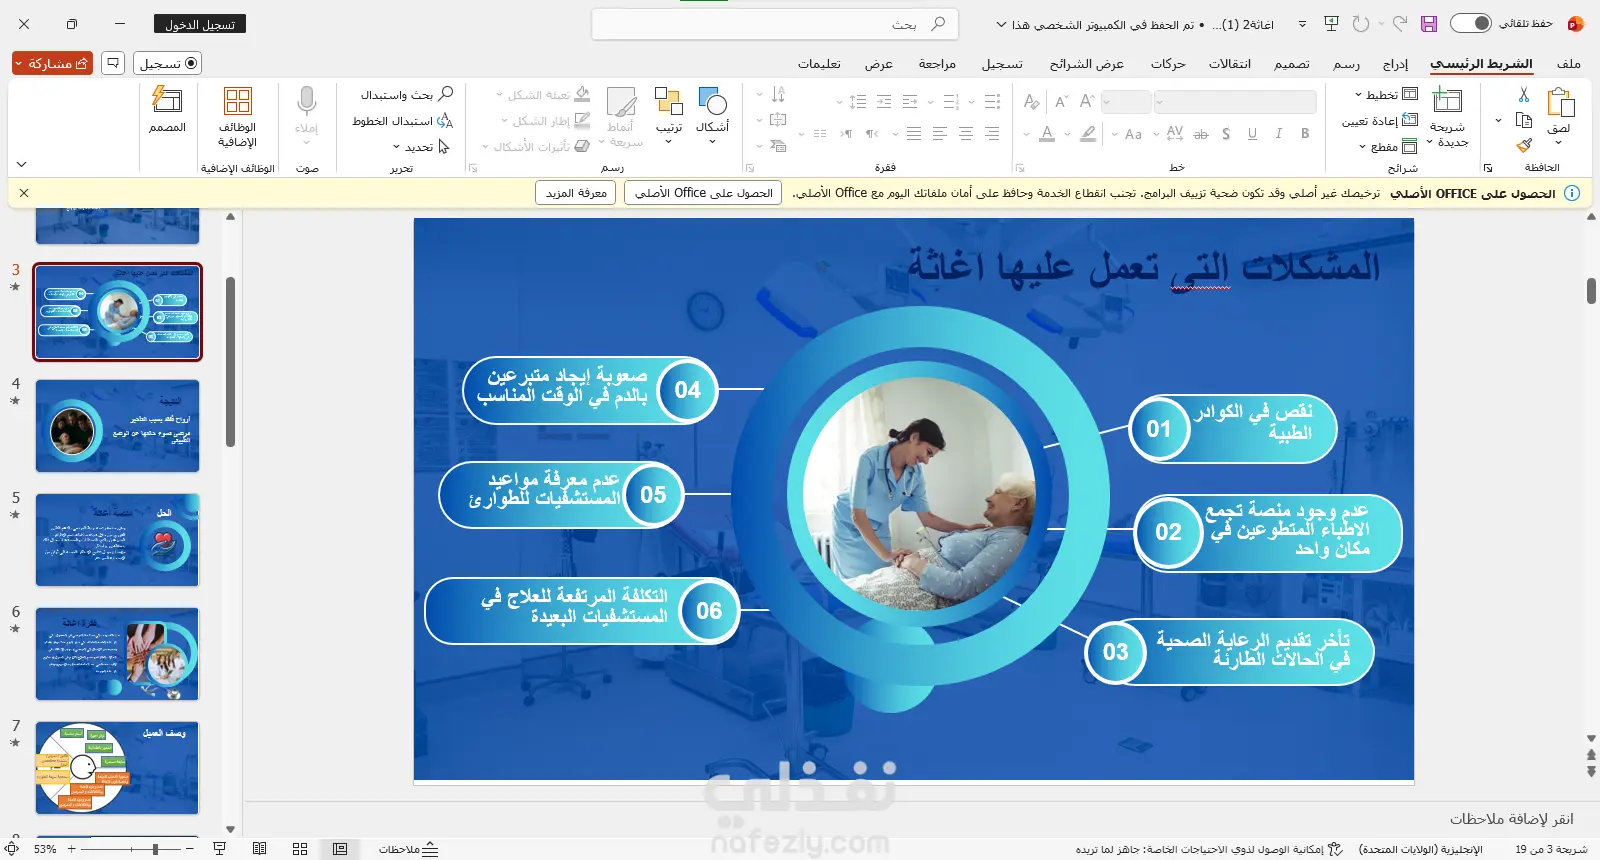Select slide 5 thumbnail
This screenshot has height=860, width=1600.
coord(117,540)
